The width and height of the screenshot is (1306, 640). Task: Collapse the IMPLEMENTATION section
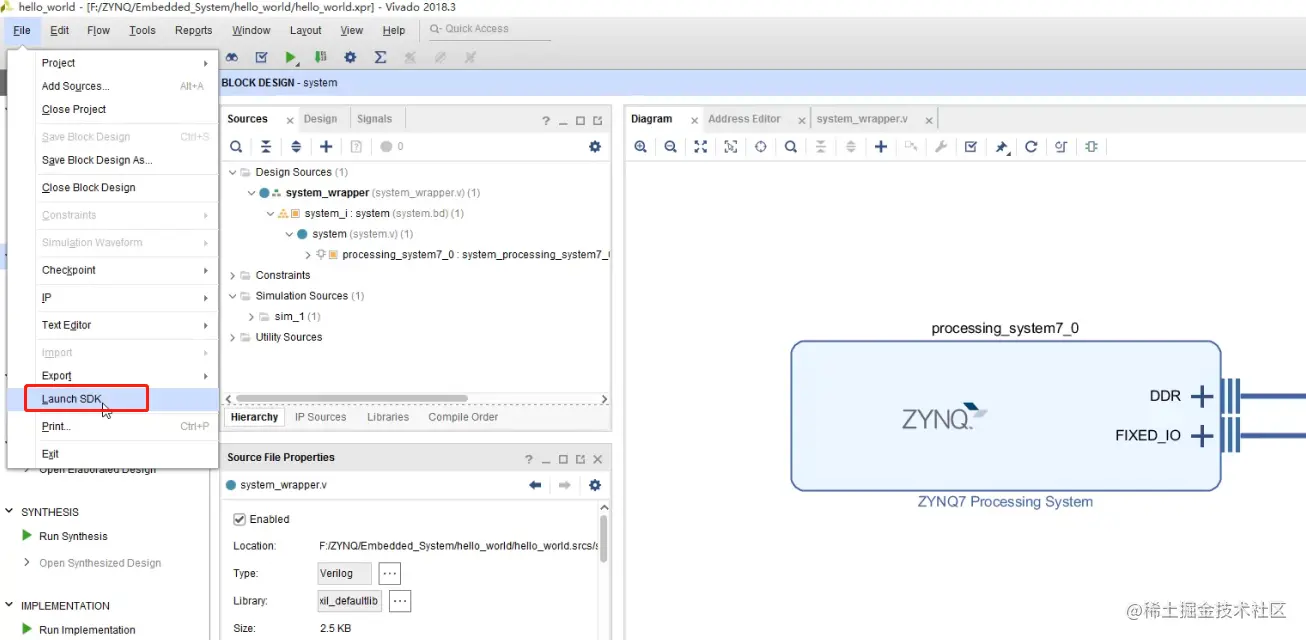[10, 606]
